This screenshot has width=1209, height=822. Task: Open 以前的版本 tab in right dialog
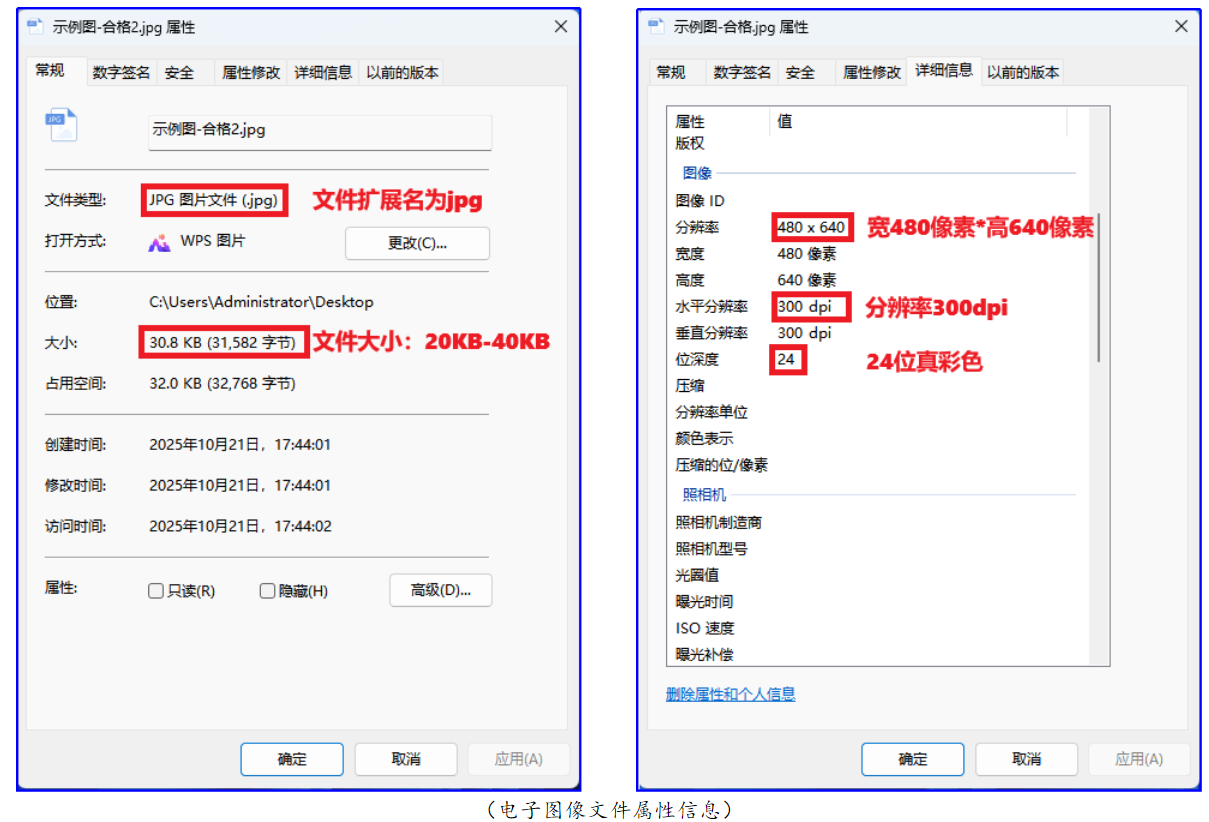(1023, 72)
